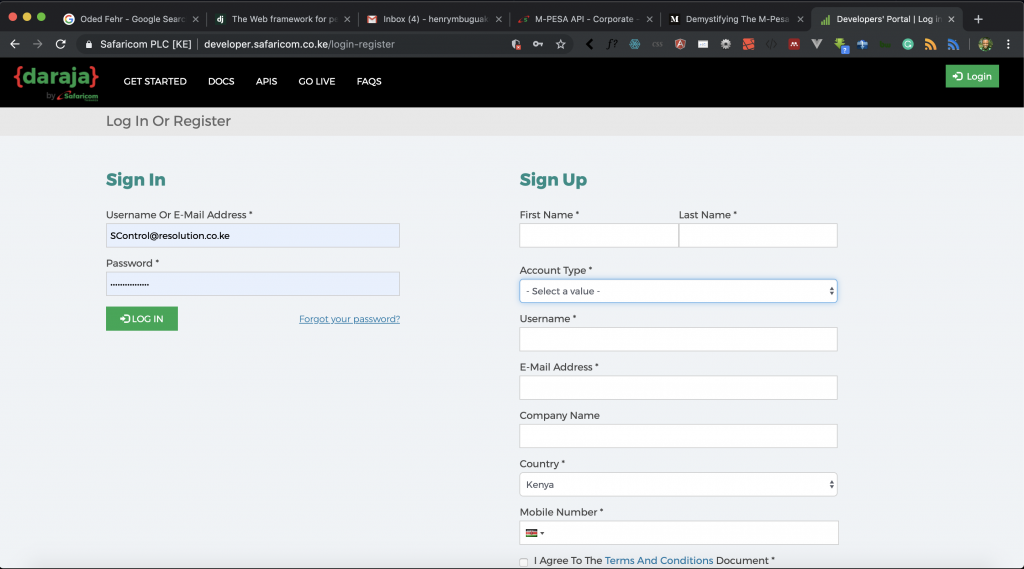Click the Vue devtools extension icon
The width and height of the screenshot is (1024, 569).
816,44
